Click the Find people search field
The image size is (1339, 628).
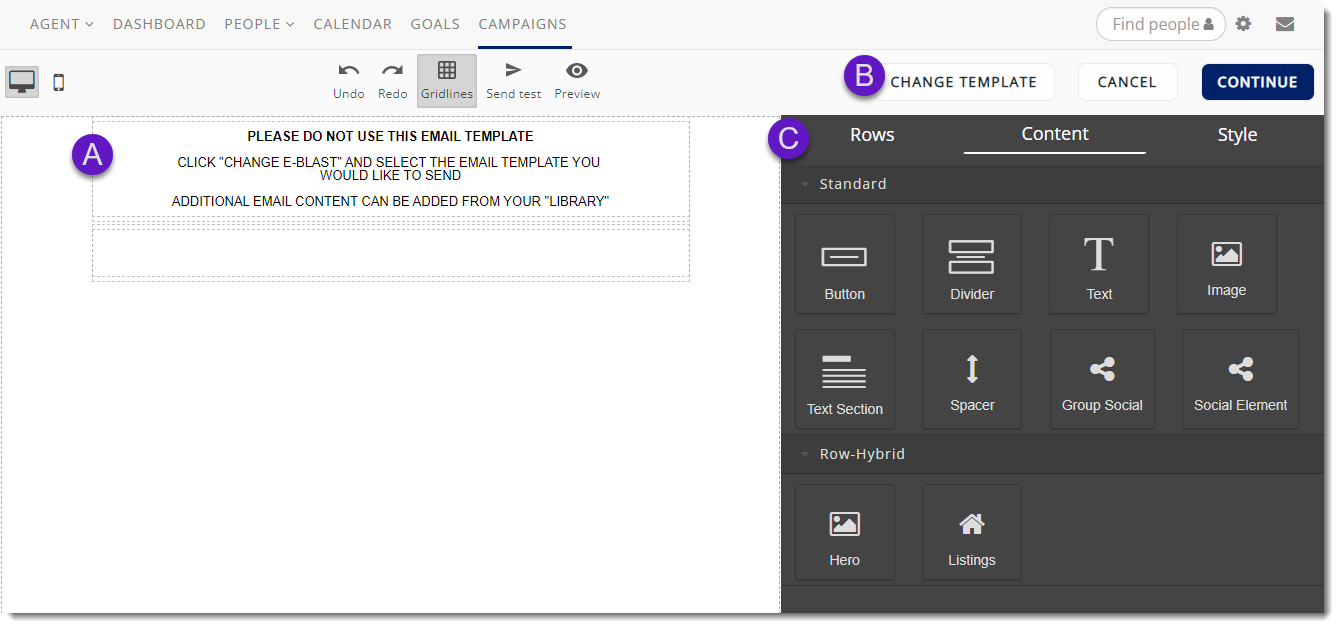(1160, 23)
